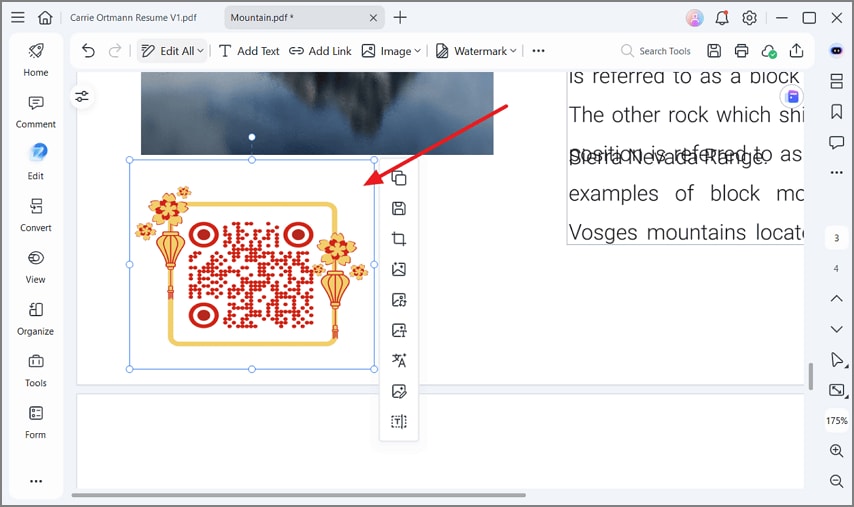This screenshot has height=507, width=854.
Task: Click the image edit pencil tool
Action: pyautogui.click(x=399, y=391)
